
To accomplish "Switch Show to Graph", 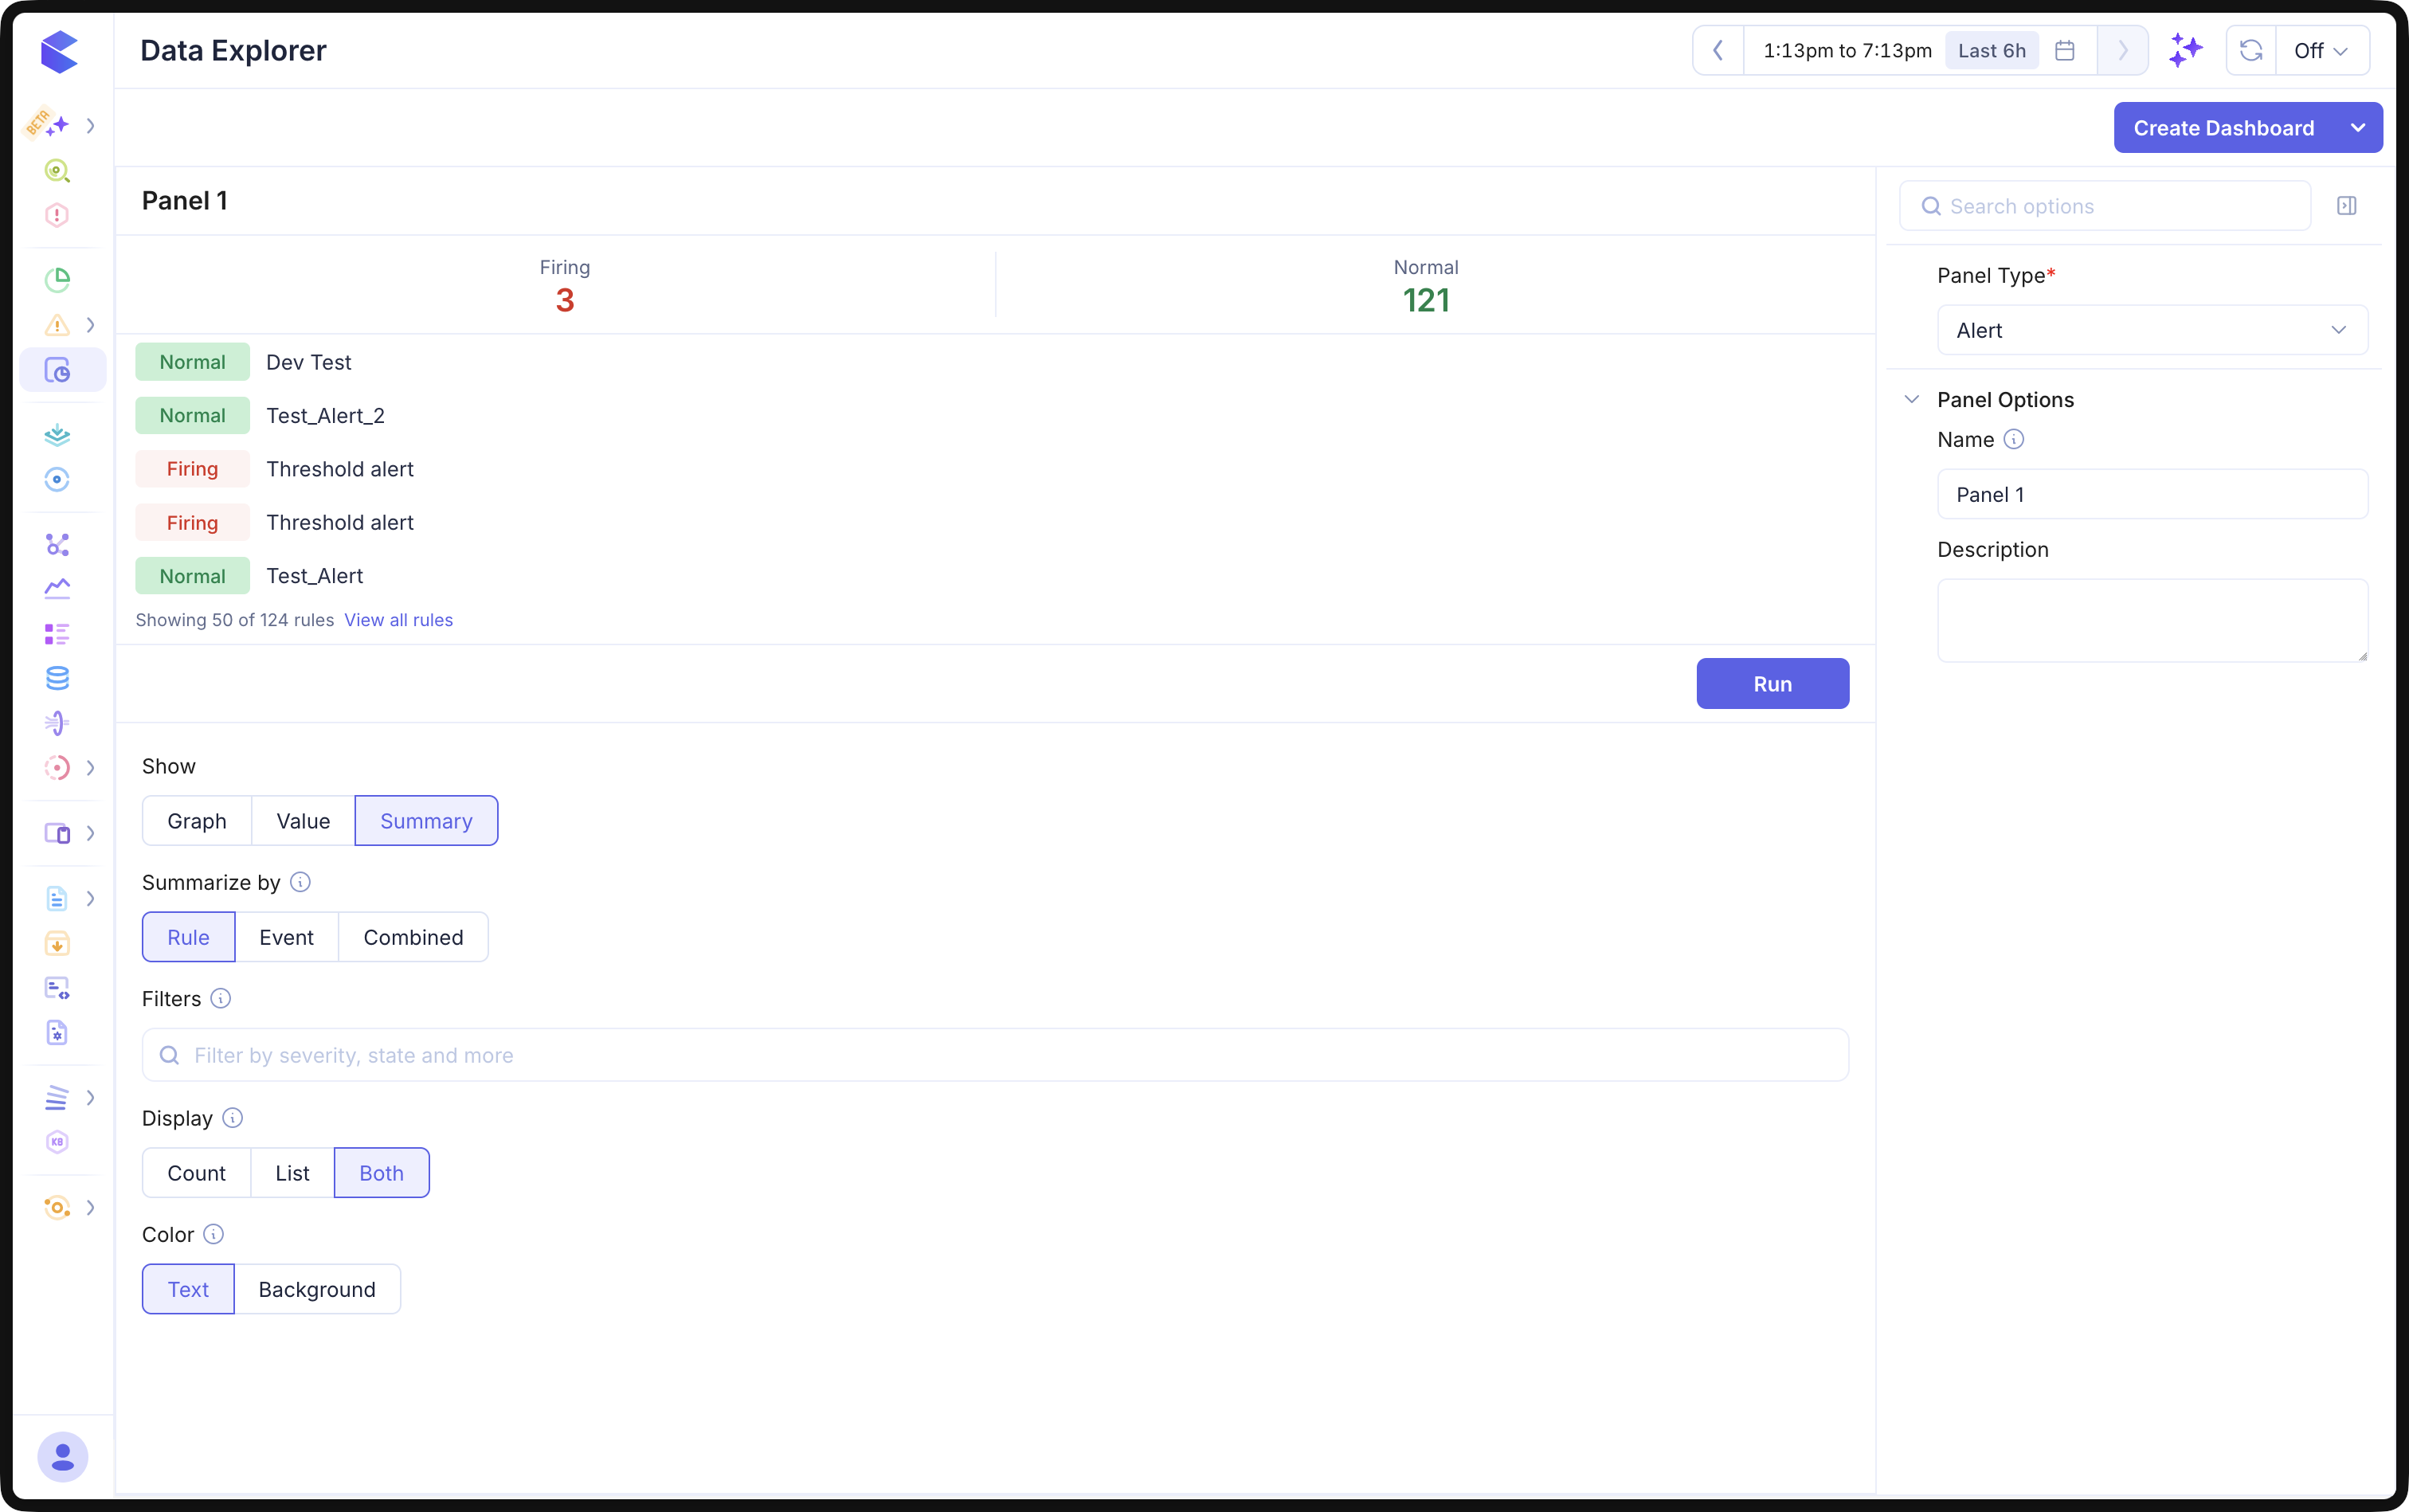I will [197, 821].
